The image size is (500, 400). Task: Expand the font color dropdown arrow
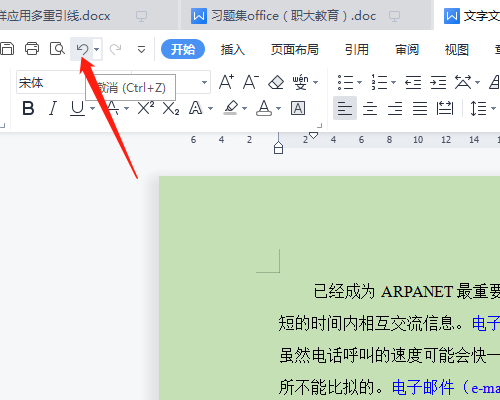pos(279,108)
